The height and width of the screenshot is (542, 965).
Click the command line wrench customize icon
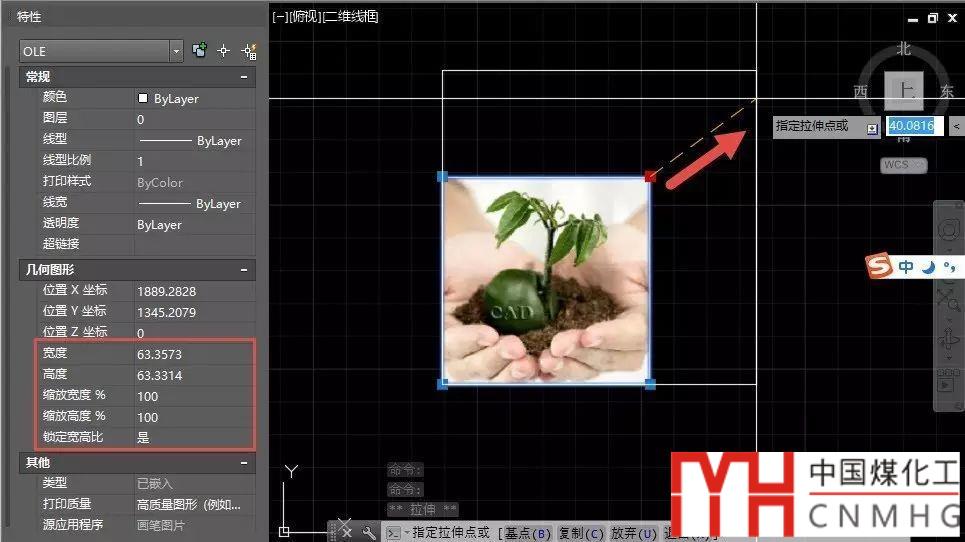[x=369, y=533]
